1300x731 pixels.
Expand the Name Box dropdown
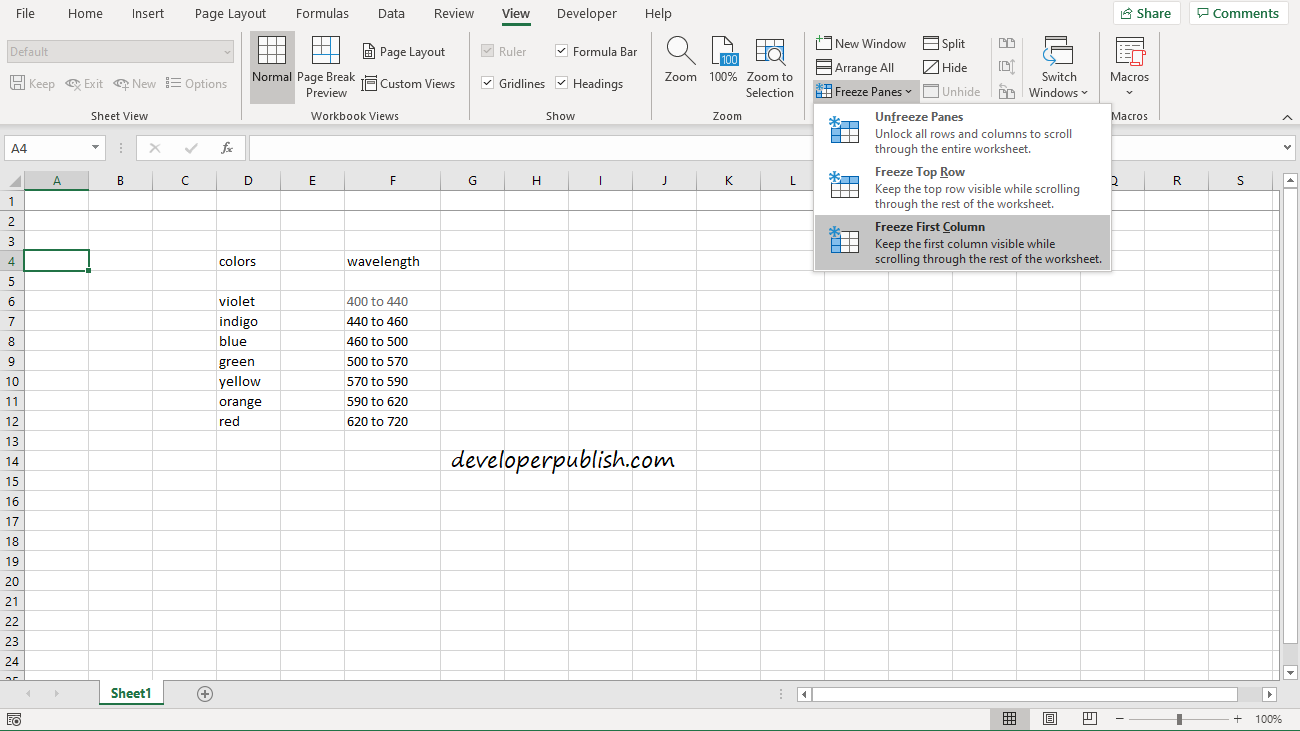coord(95,147)
